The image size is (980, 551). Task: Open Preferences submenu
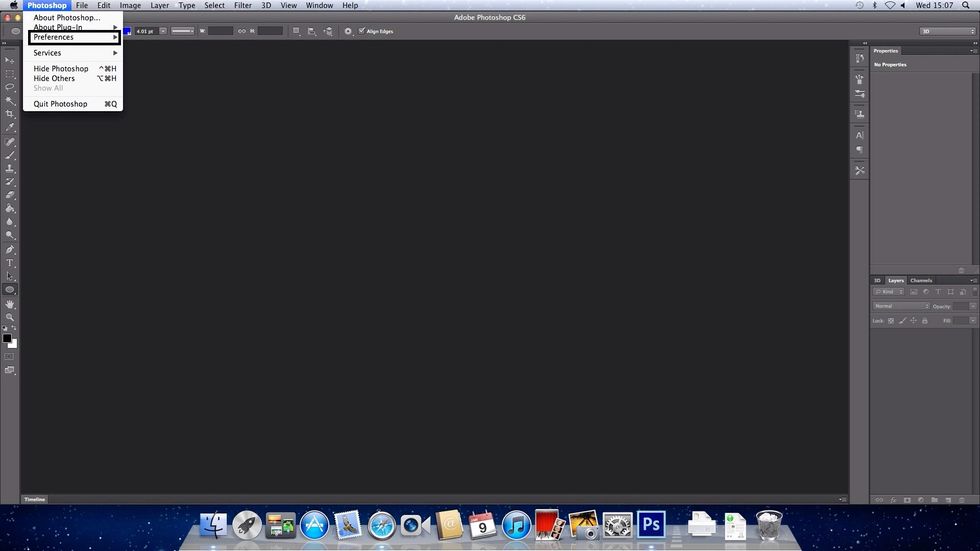tap(74, 37)
